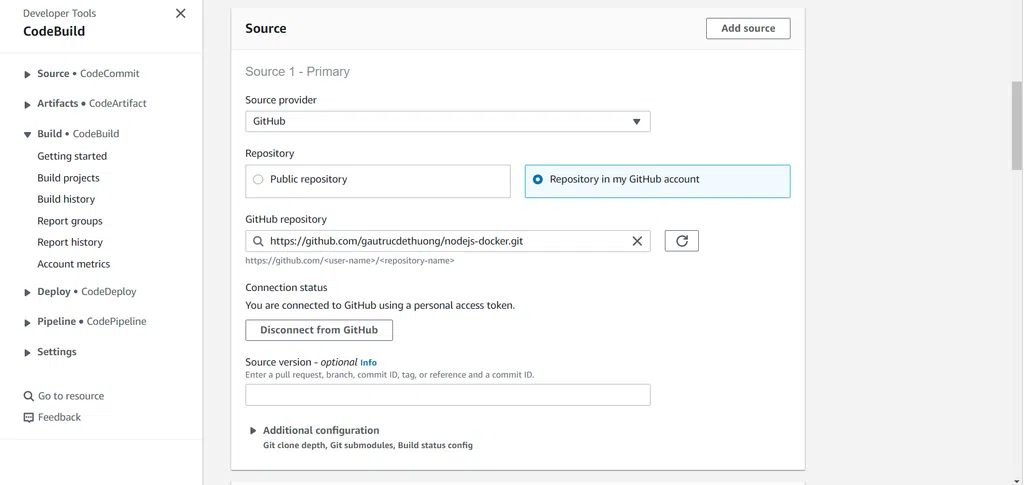
Task: Open Report groups
Action: [x=70, y=221]
